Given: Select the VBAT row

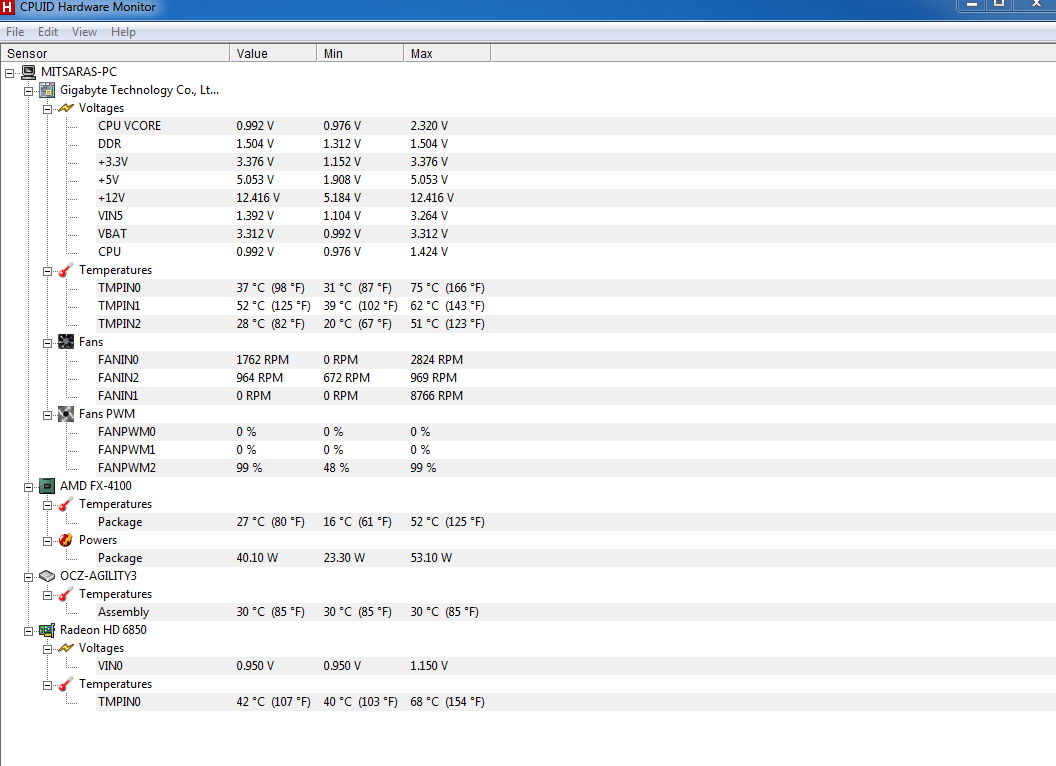Looking at the screenshot, I should (x=576, y=234).
